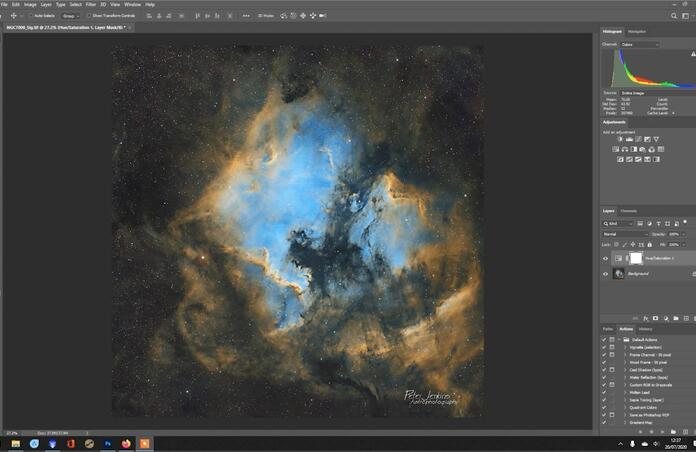Create new action set folder icon
The image size is (696, 452).
[x=673, y=432]
